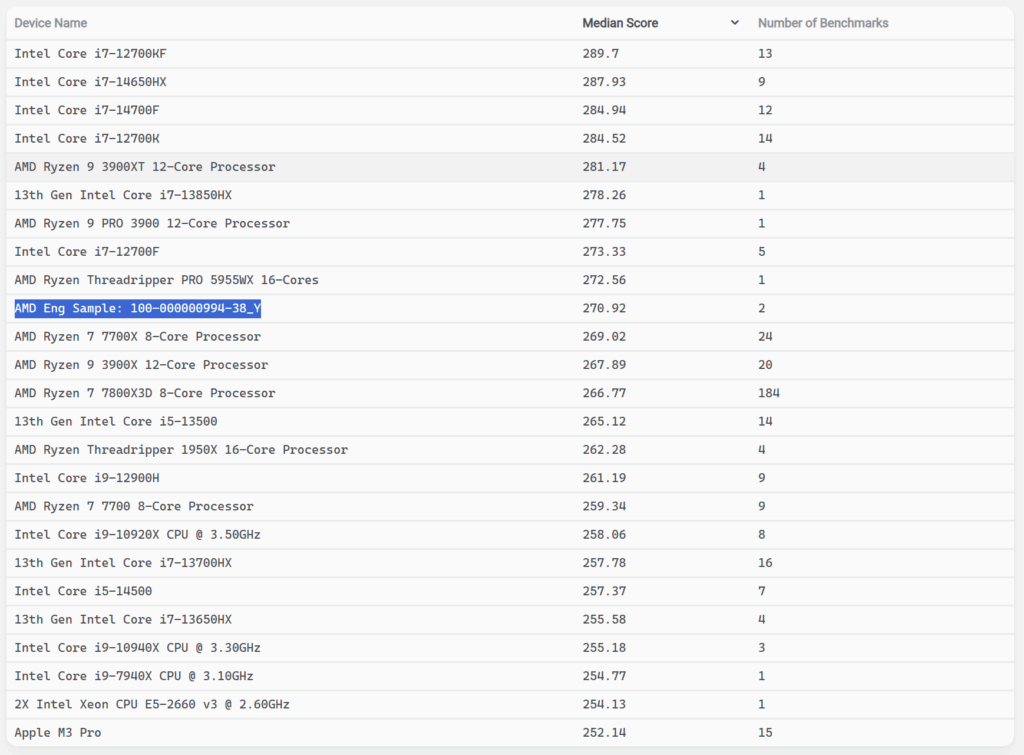The width and height of the screenshot is (1024, 755).
Task: Click median score 284.94
Action: coord(604,110)
